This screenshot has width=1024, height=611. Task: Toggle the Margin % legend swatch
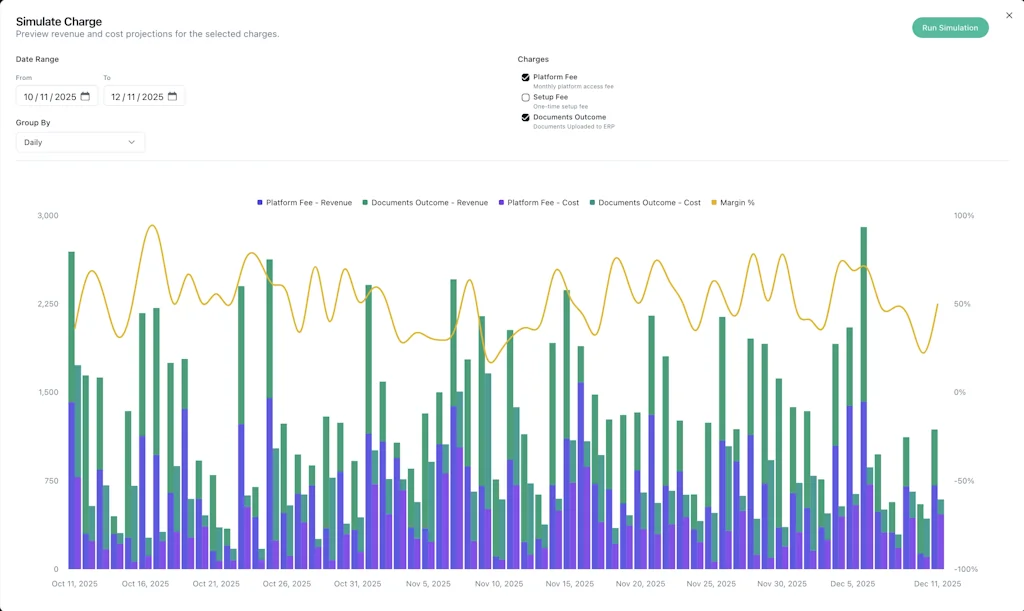[x=714, y=203]
